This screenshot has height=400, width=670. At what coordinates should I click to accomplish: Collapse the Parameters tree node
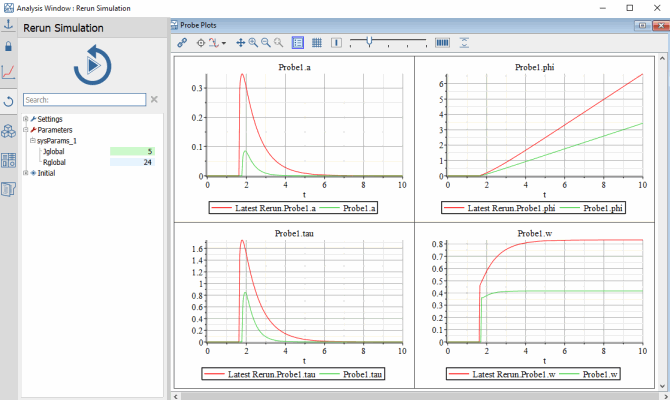(26, 130)
